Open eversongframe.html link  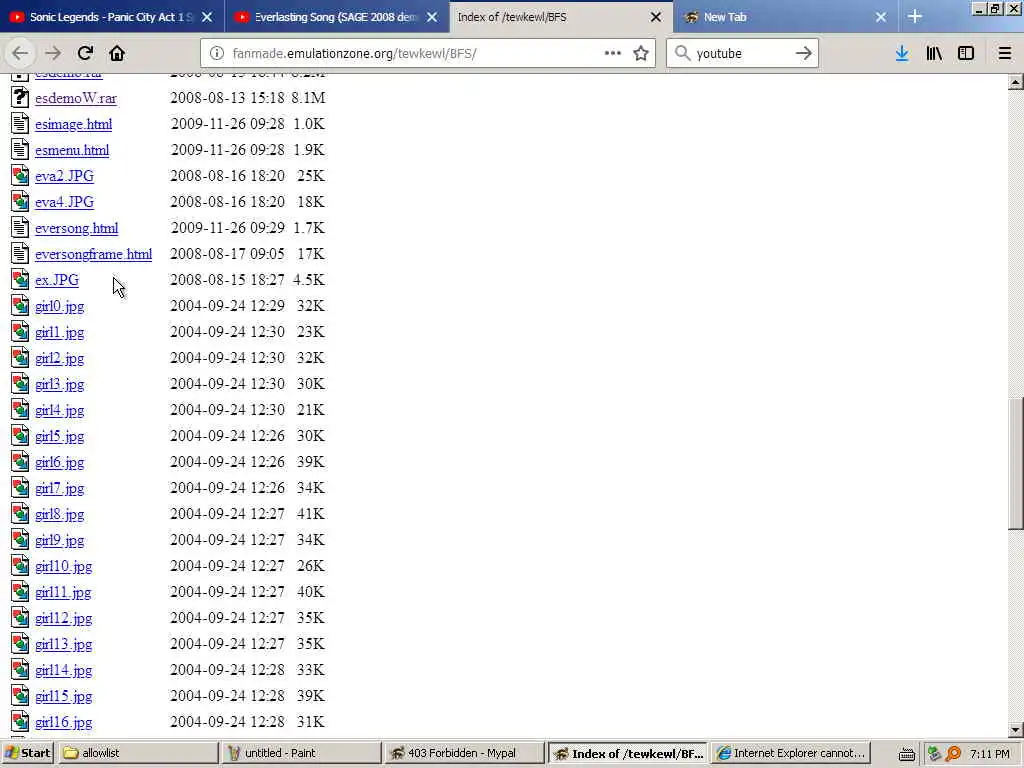[x=93, y=254]
